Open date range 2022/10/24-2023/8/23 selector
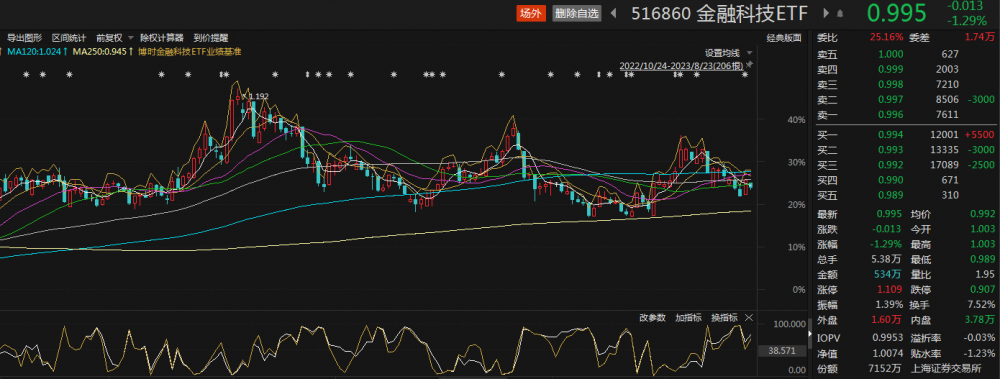This screenshot has height=379, width=1000. [681, 65]
